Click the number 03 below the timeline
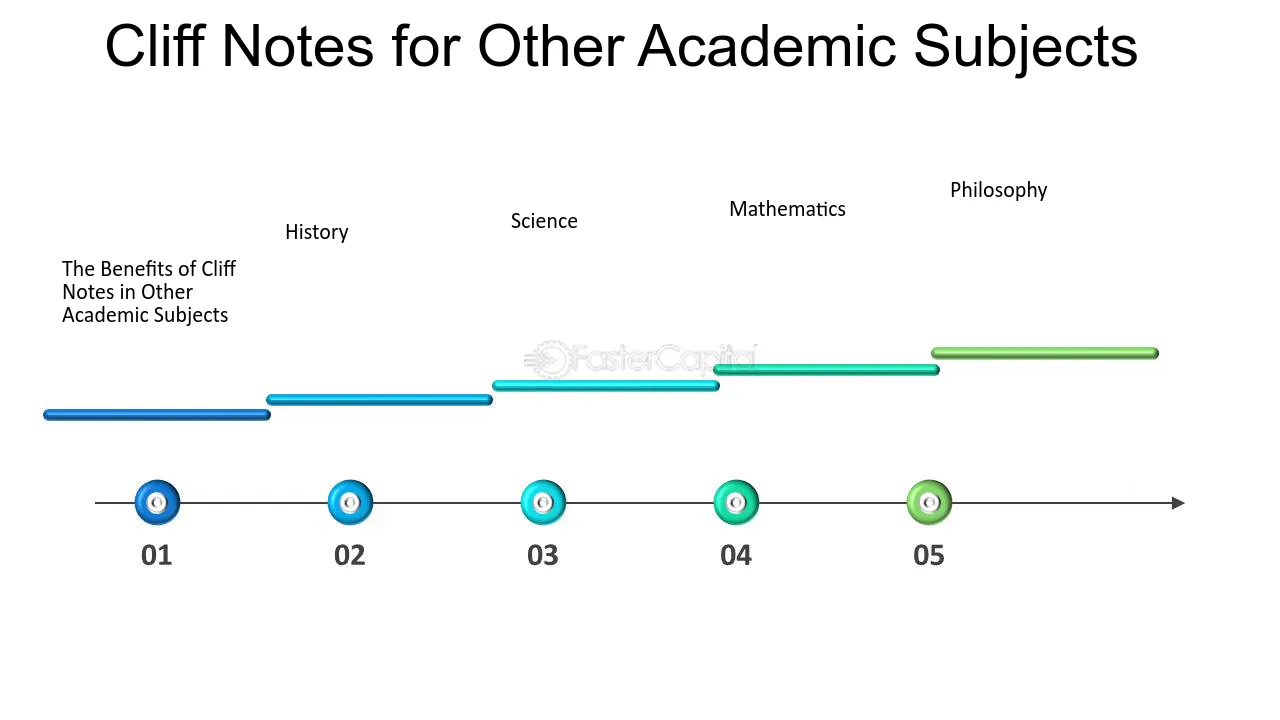 pos(543,555)
